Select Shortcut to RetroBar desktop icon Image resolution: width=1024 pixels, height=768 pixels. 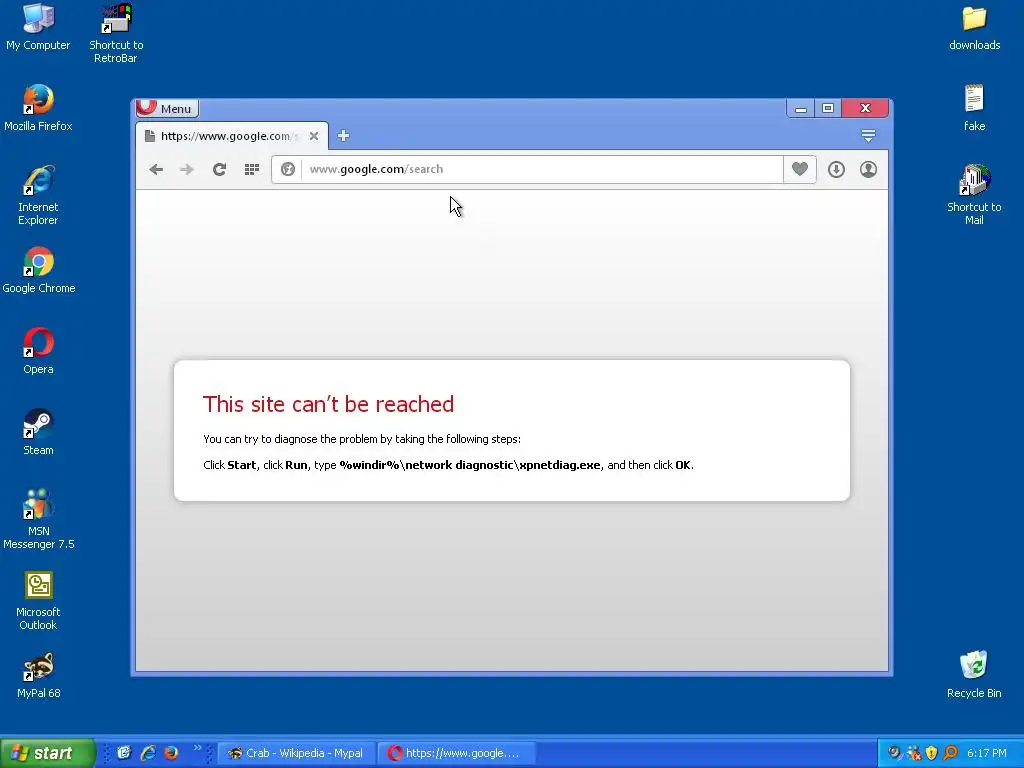[116, 34]
